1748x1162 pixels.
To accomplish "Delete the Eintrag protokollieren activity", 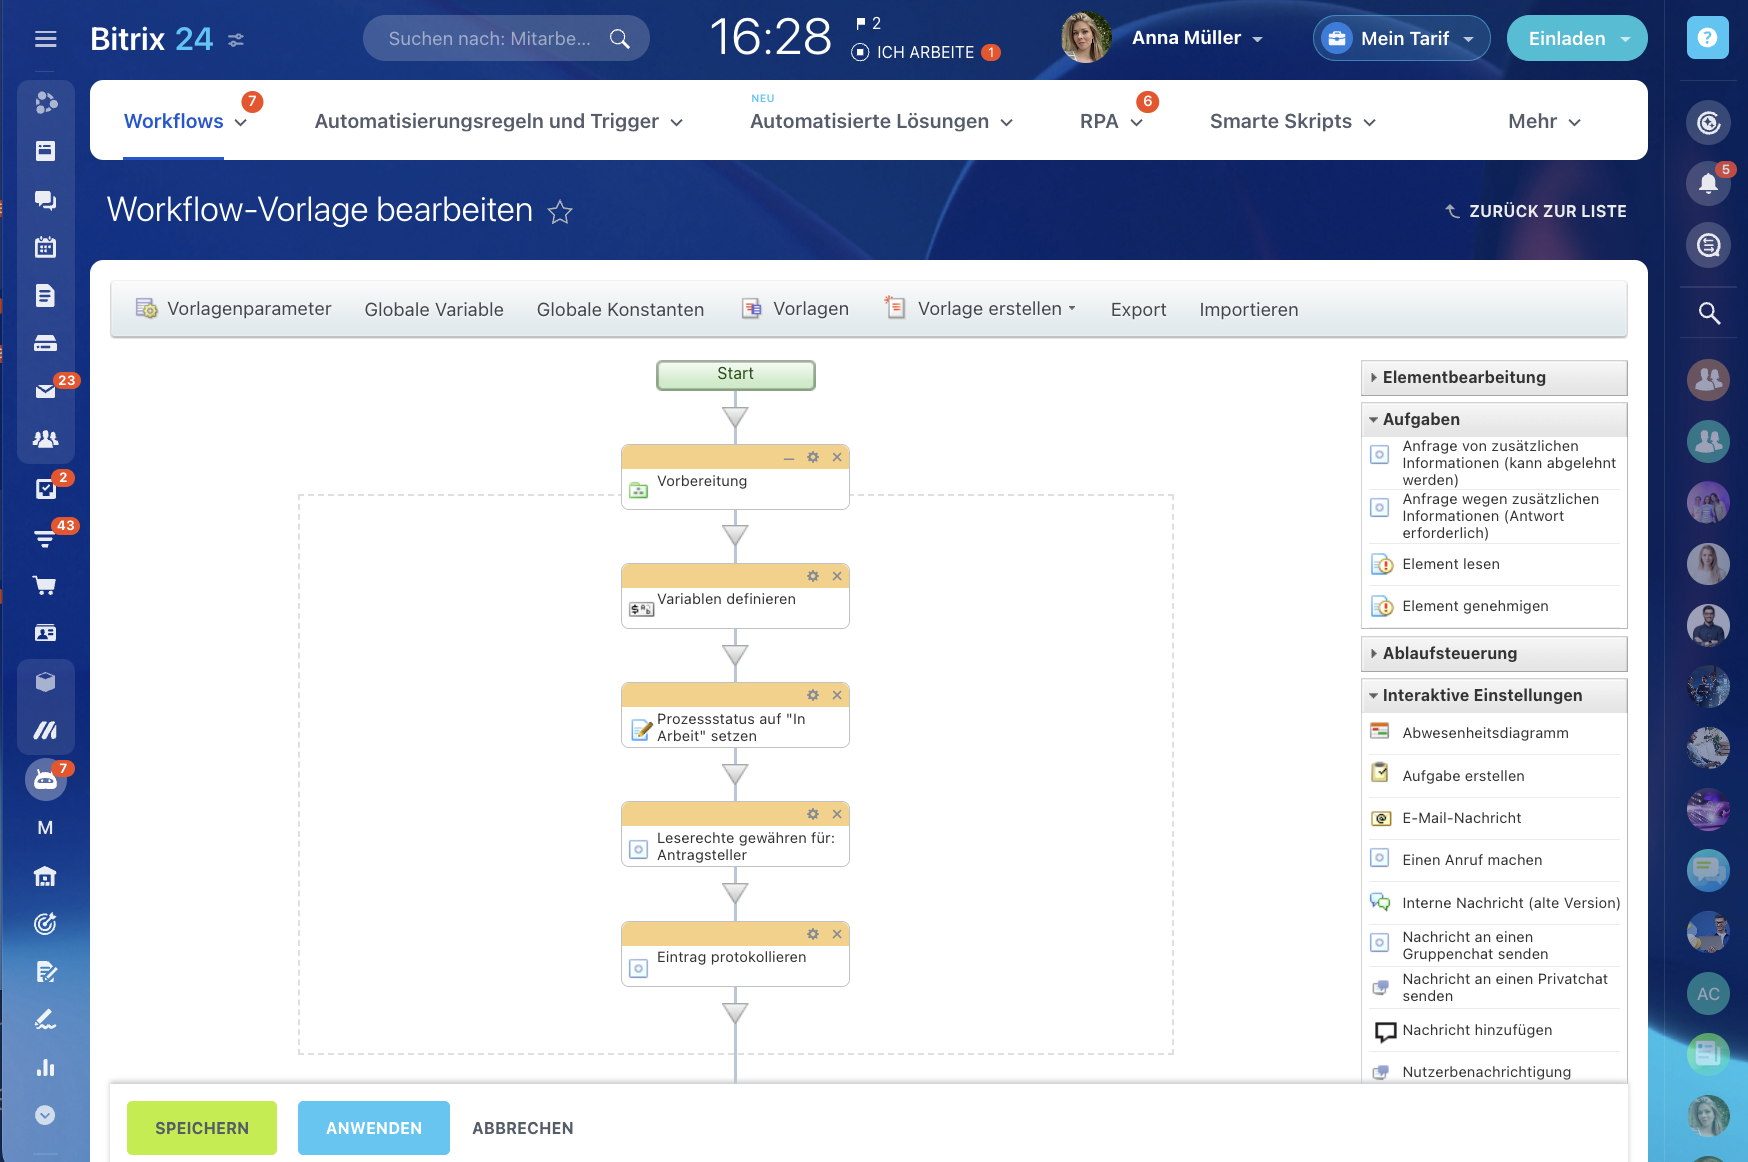I will (x=837, y=934).
